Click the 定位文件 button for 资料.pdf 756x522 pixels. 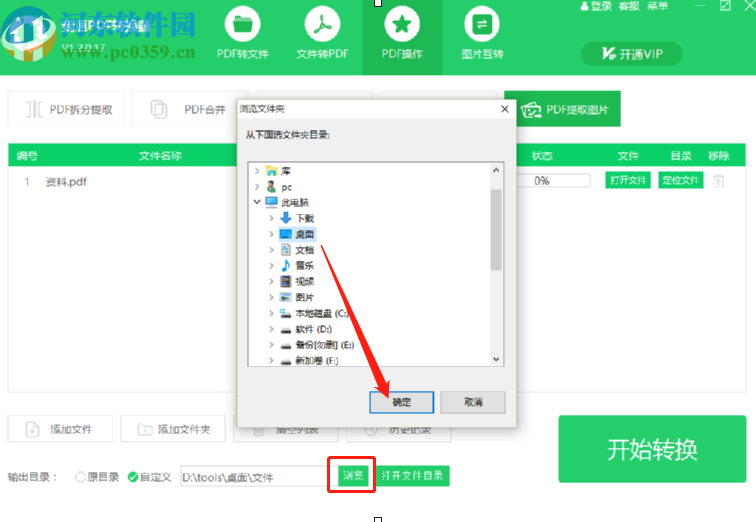pyautogui.click(x=681, y=180)
